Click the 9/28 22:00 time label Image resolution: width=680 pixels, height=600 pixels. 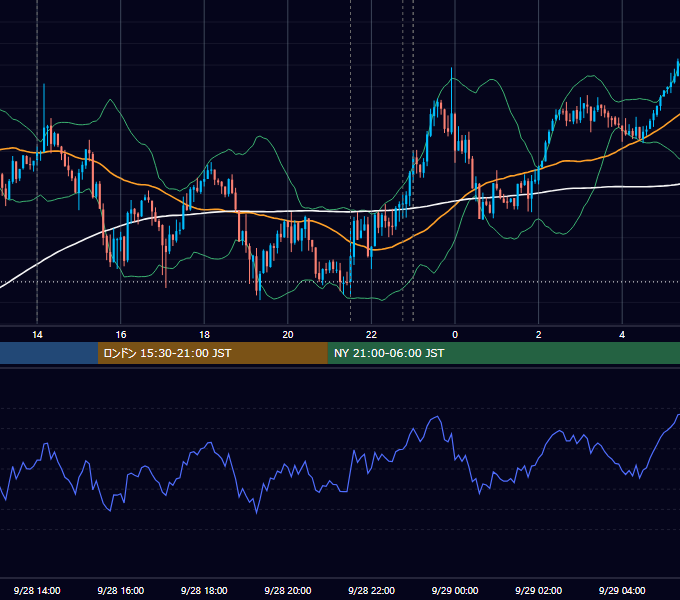pyautogui.click(x=371, y=590)
